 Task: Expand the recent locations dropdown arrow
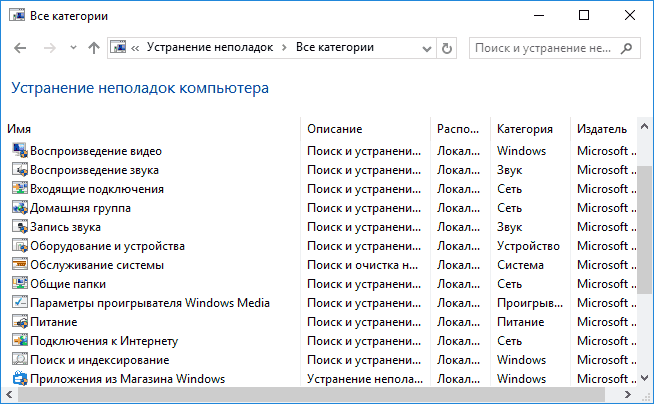(72, 48)
